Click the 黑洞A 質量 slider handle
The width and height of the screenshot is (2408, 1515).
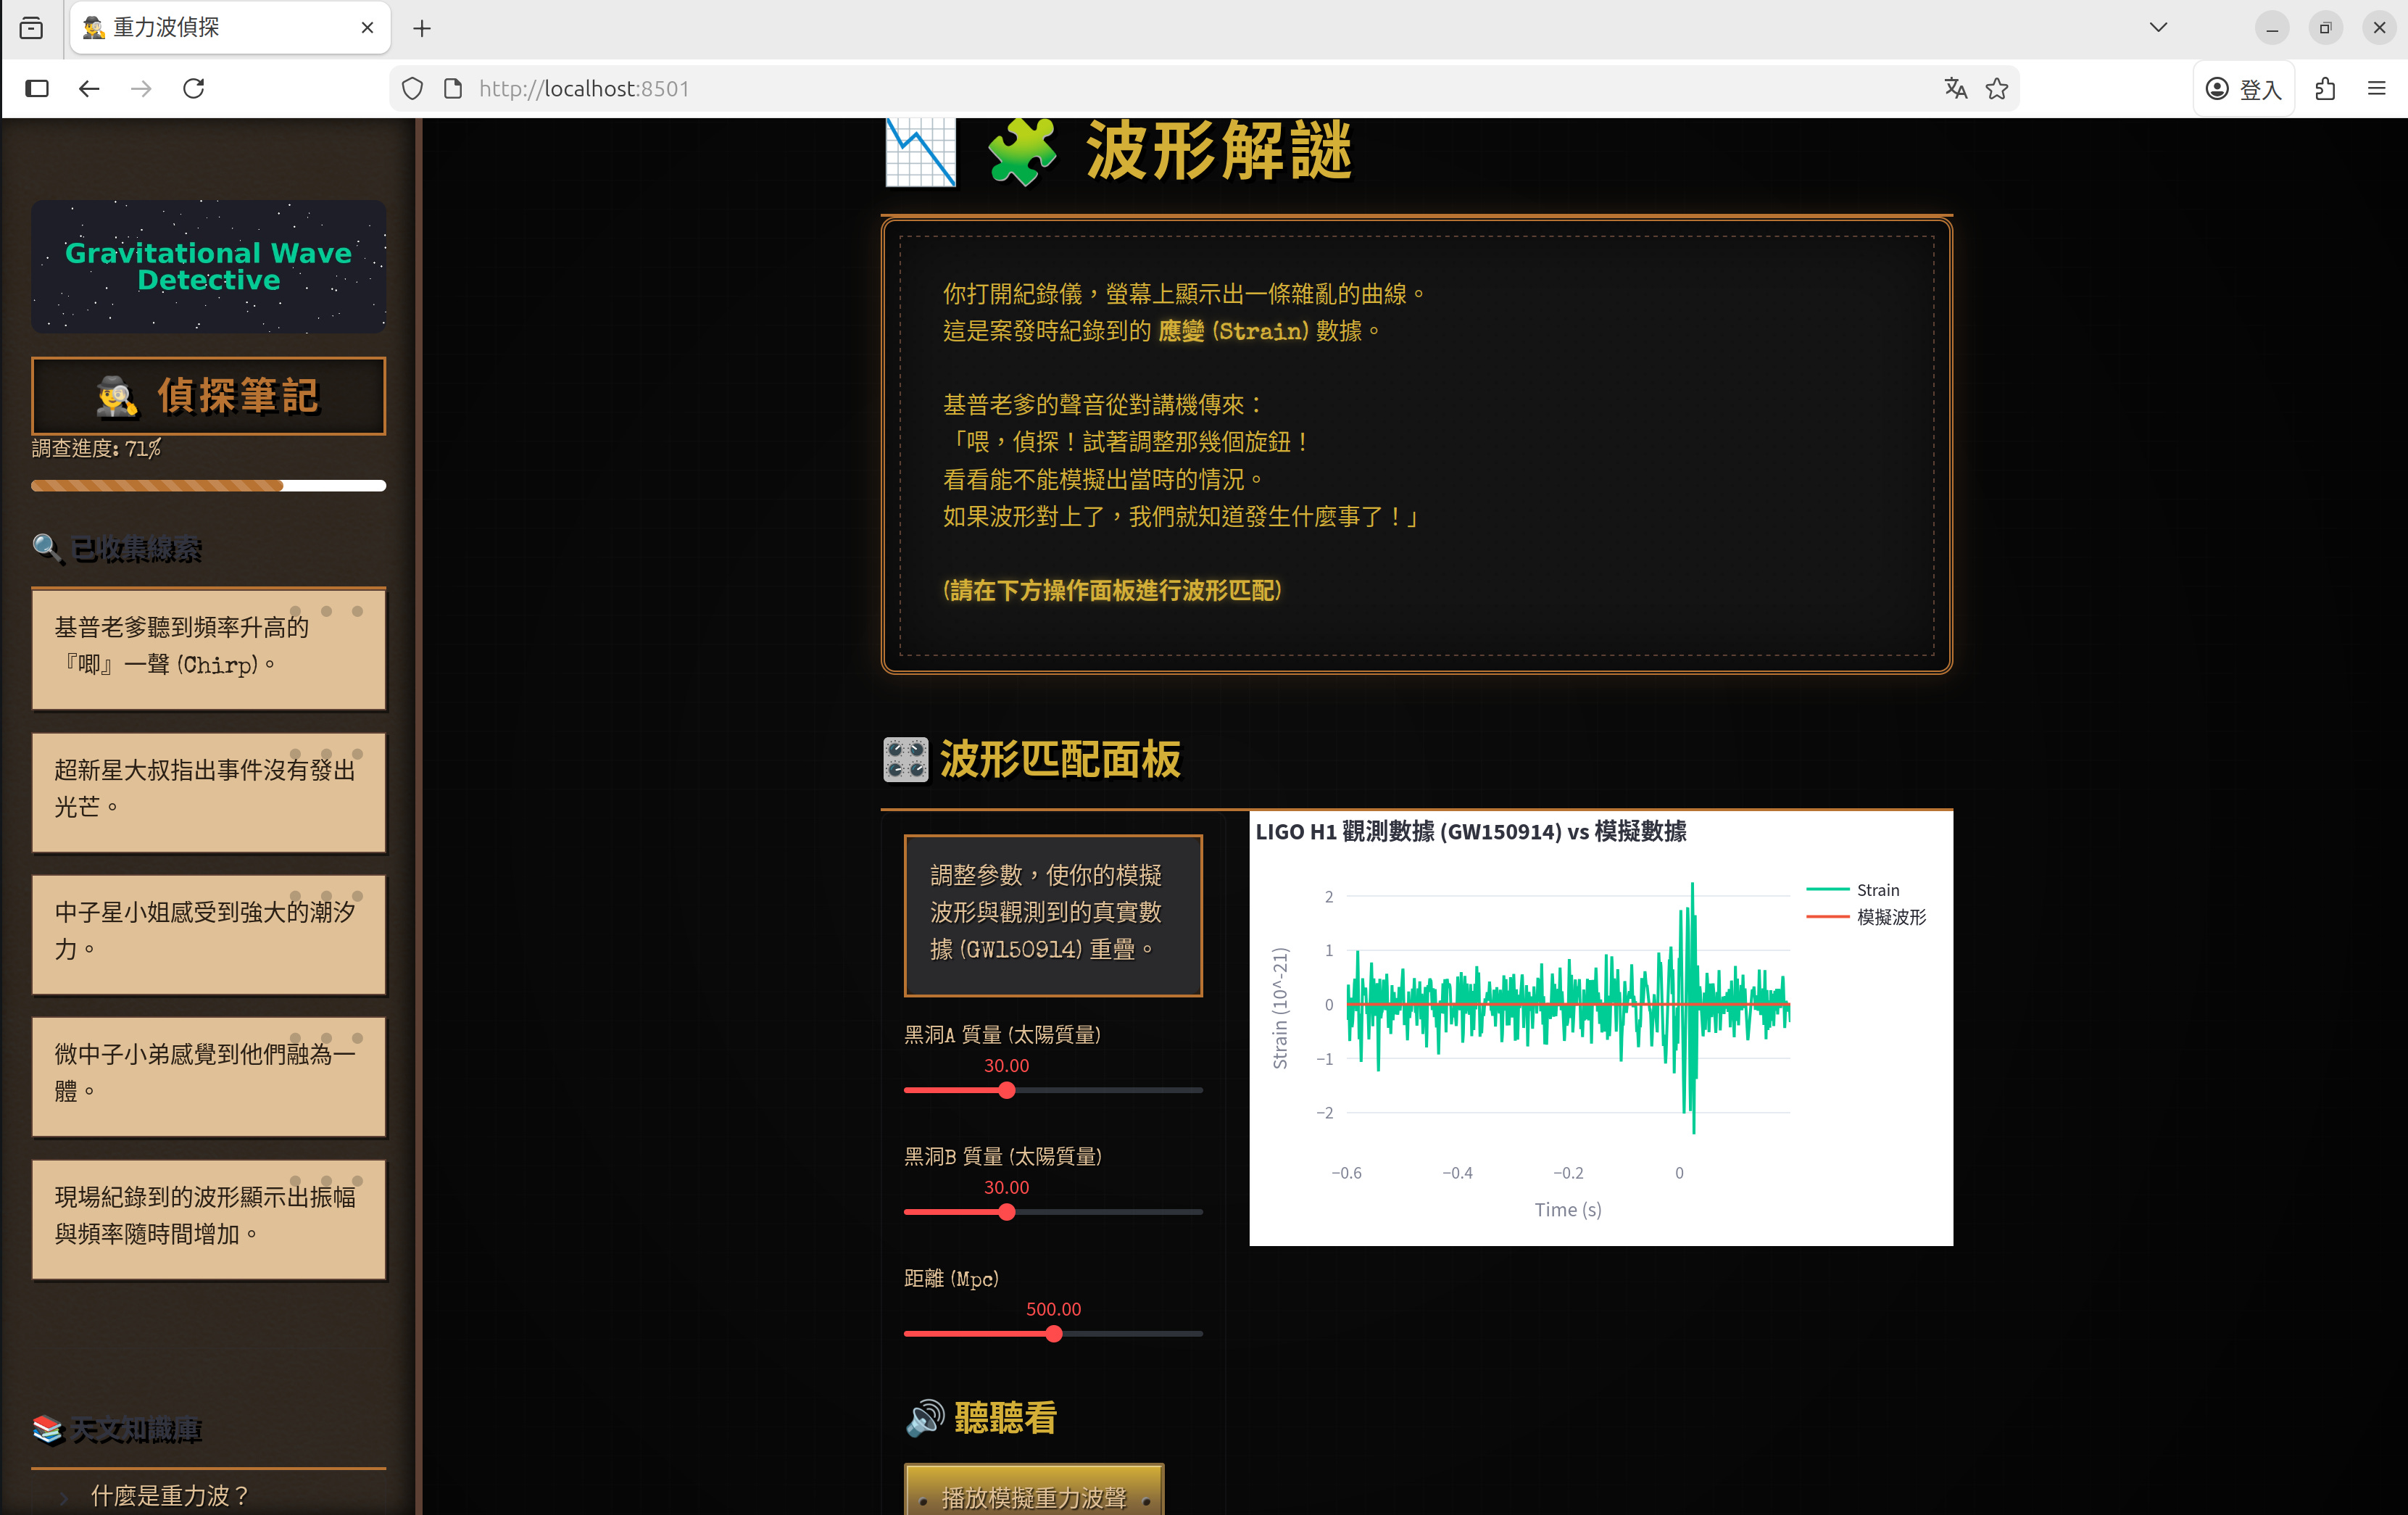[1007, 1090]
